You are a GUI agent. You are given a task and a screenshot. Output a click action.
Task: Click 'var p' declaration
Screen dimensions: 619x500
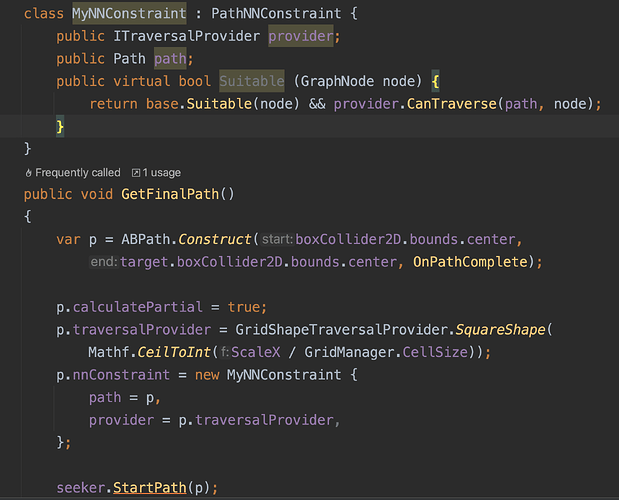click(x=77, y=240)
